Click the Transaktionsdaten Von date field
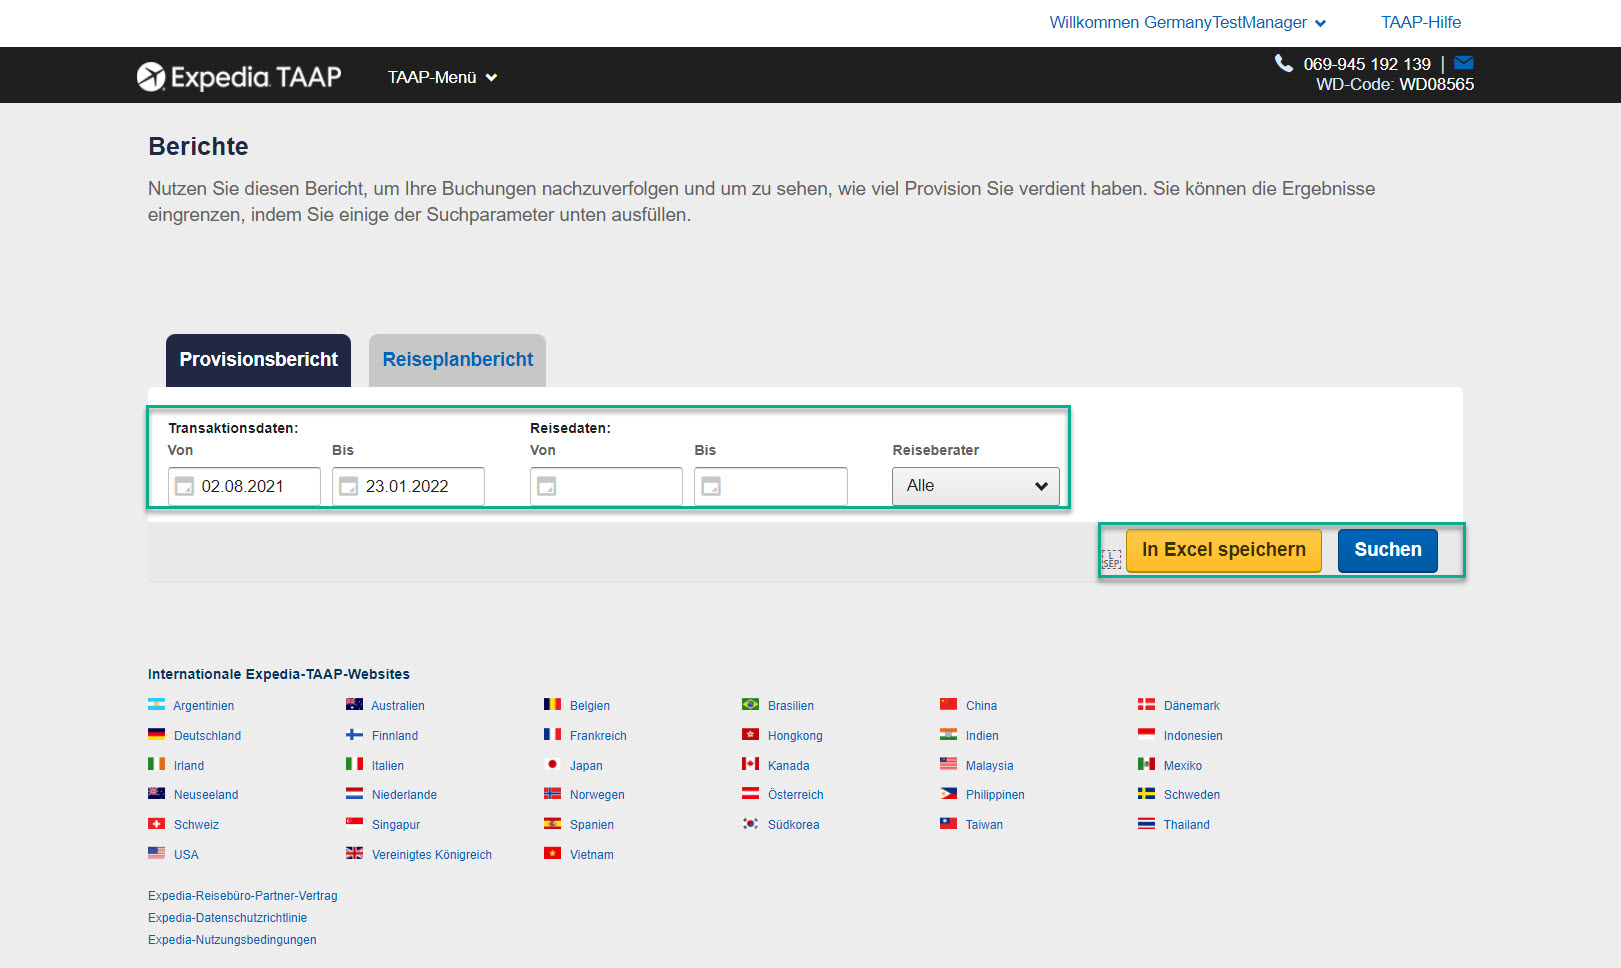Image resolution: width=1621 pixels, height=968 pixels. click(244, 486)
